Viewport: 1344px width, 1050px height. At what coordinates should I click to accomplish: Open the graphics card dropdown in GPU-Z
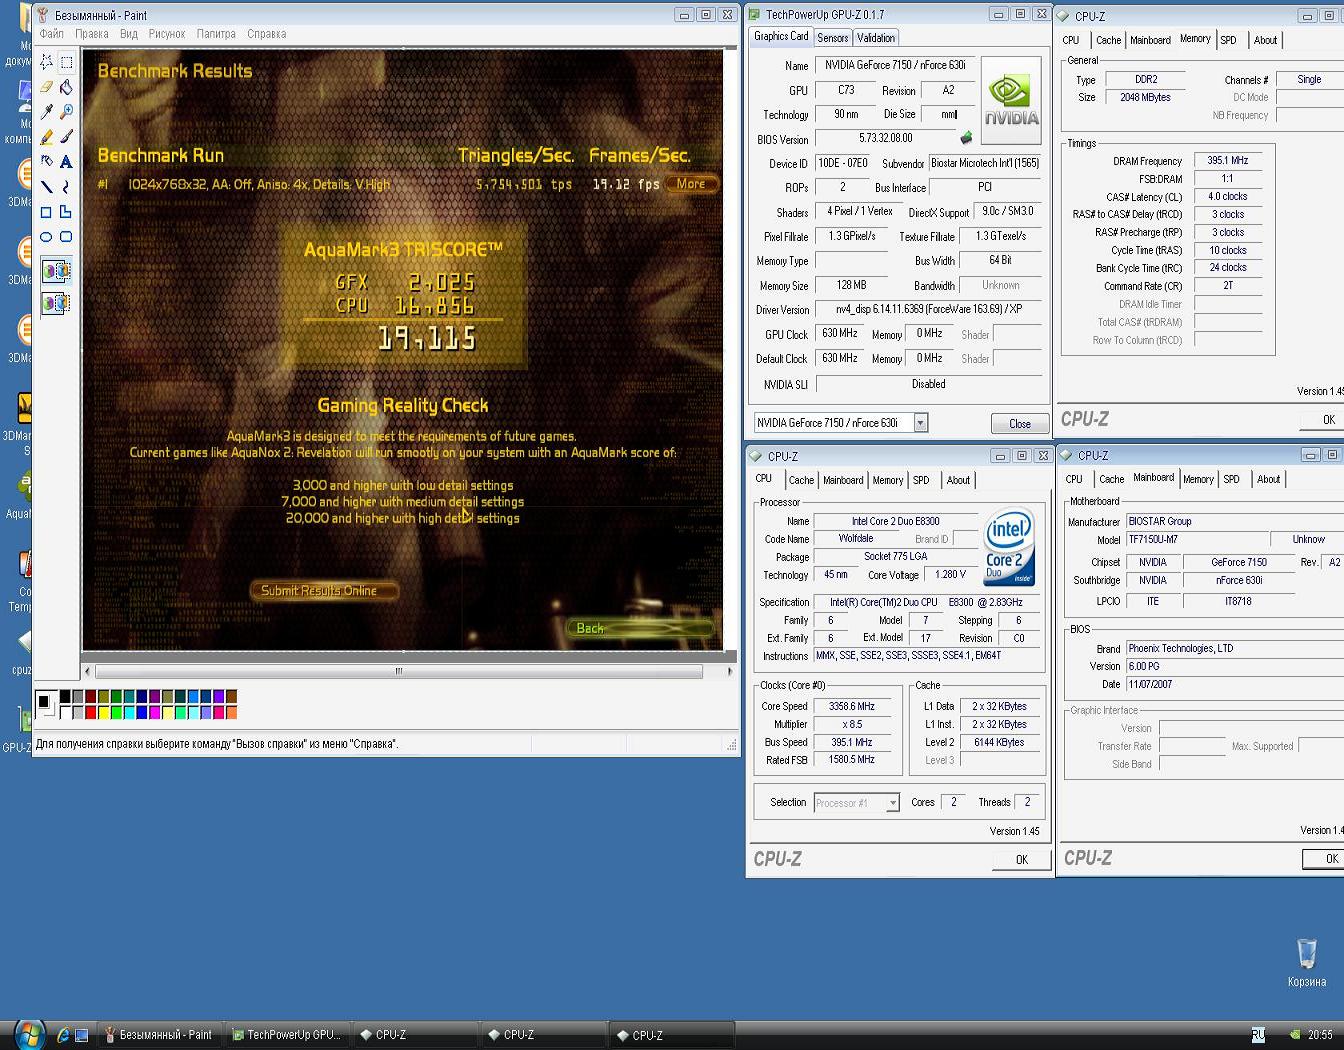coord(921,423)
